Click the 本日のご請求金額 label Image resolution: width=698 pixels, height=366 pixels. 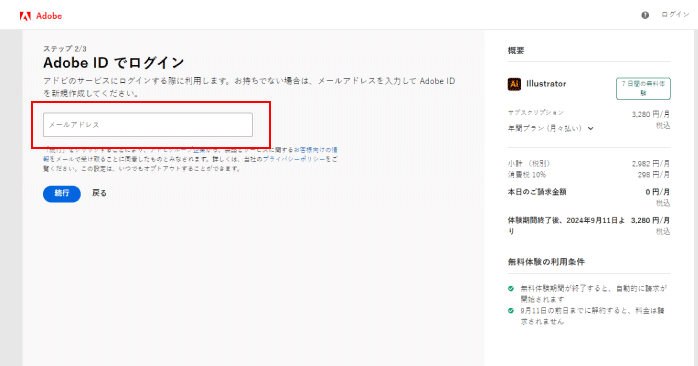coord(537,192)
